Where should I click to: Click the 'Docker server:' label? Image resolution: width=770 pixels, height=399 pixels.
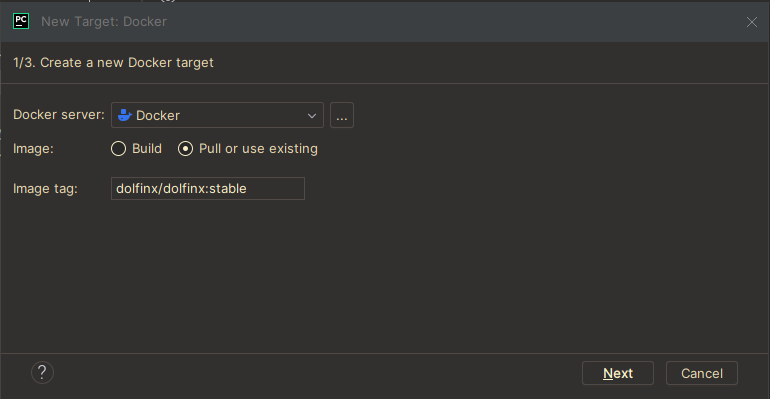58,115
